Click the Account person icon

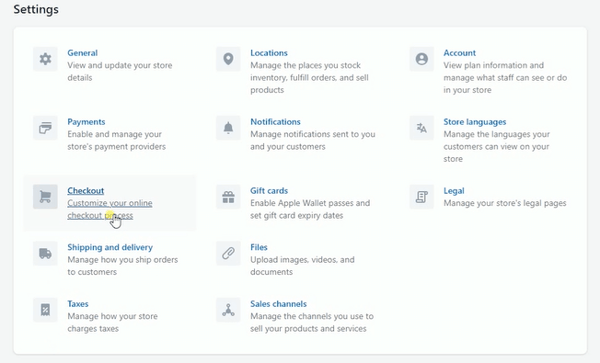(422, 59)
